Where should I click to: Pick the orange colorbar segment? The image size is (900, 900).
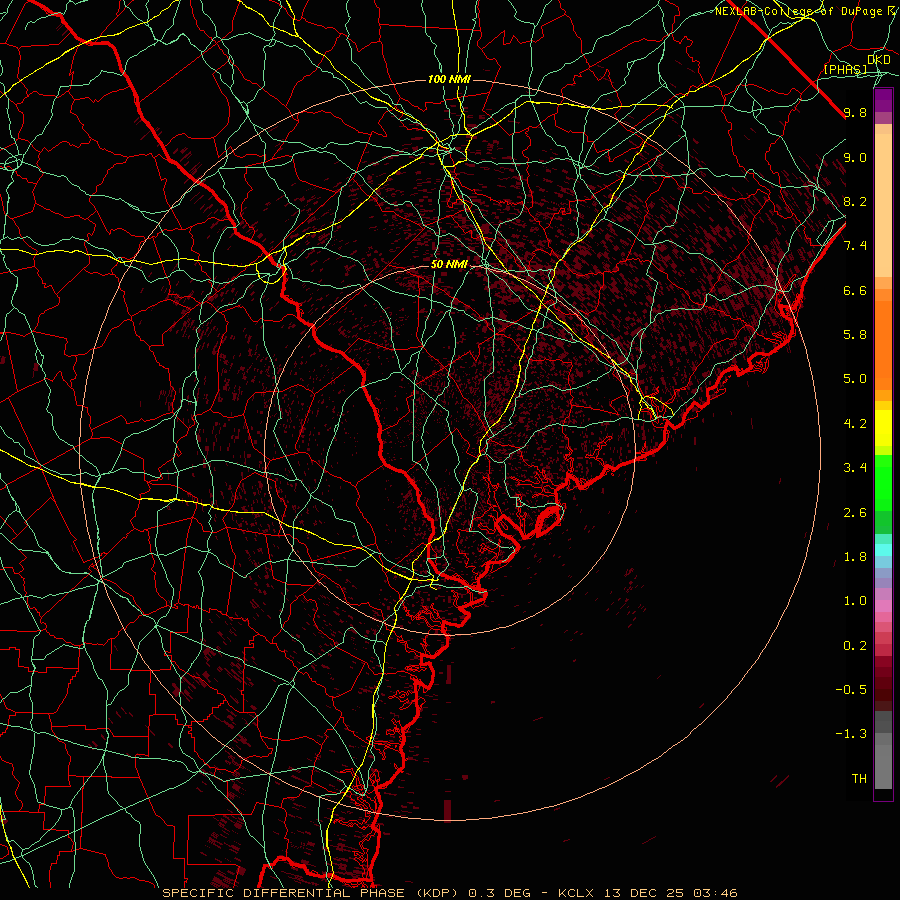pyautogui.click(x=883, y=344)
